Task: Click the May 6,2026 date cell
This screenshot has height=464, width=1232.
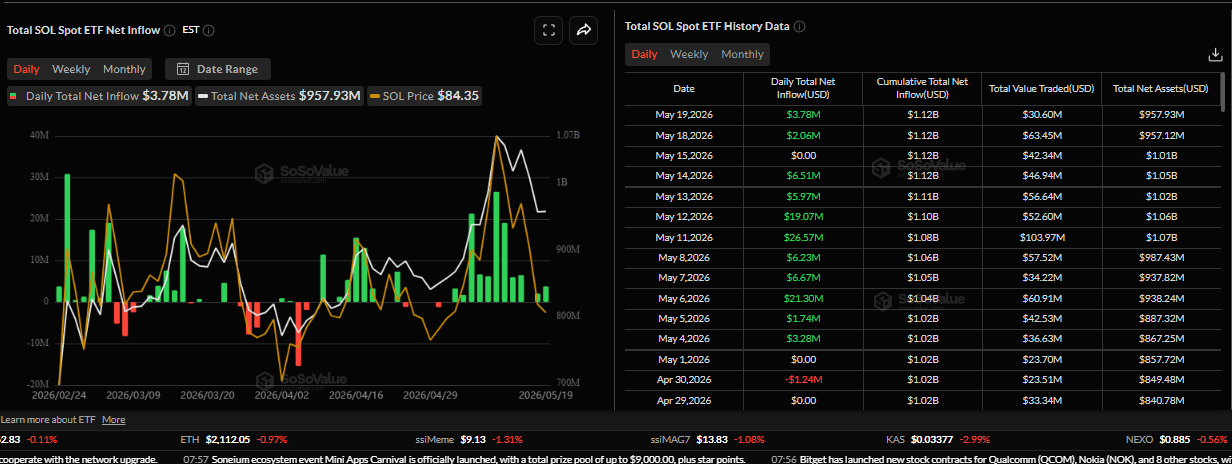Action: [x=684, y=298]
